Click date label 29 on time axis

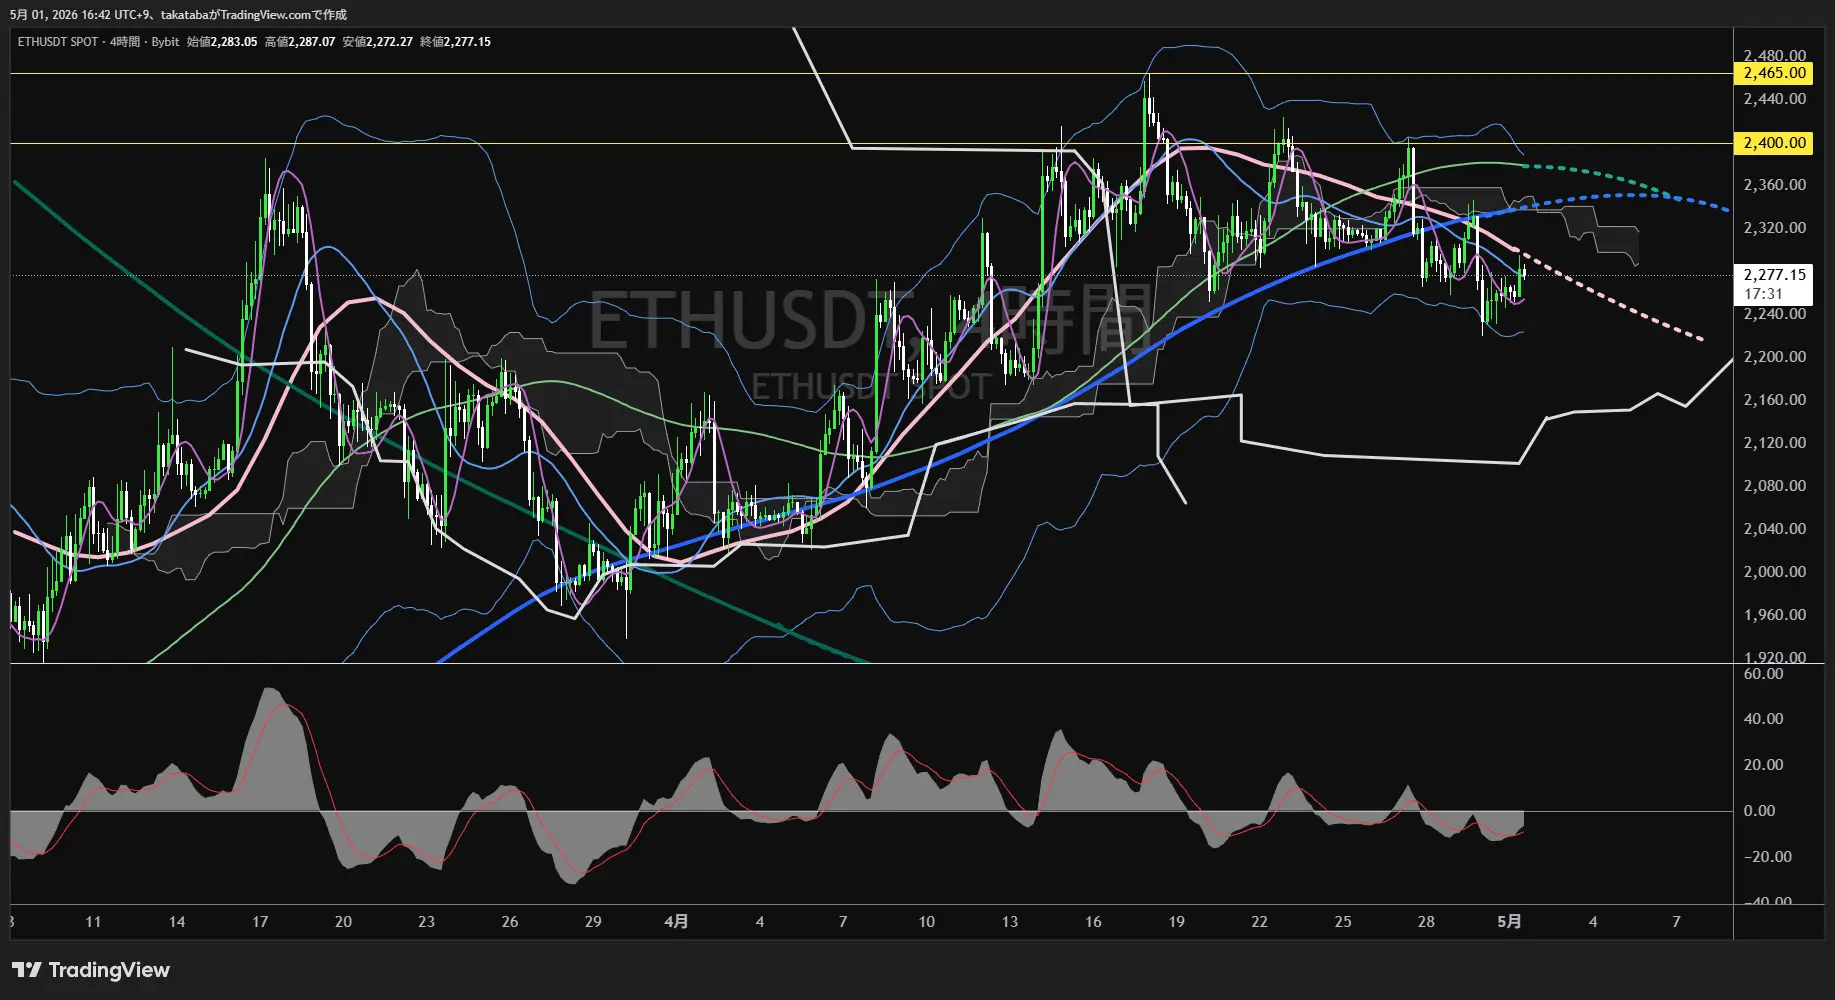593,922
